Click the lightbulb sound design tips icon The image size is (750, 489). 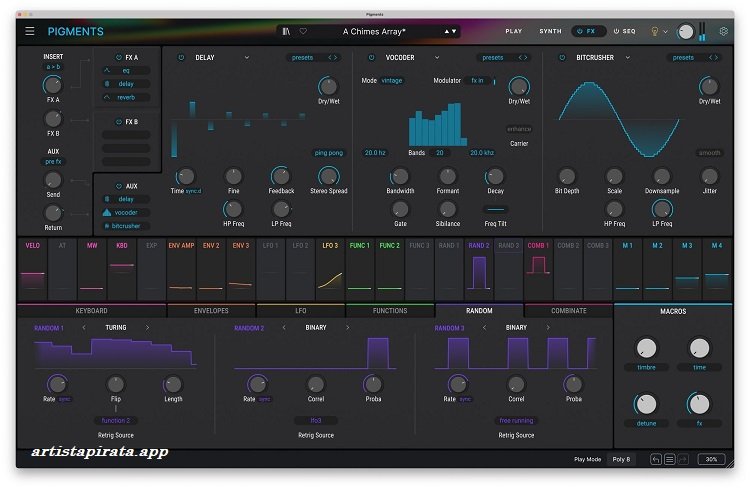pos(654,32)
